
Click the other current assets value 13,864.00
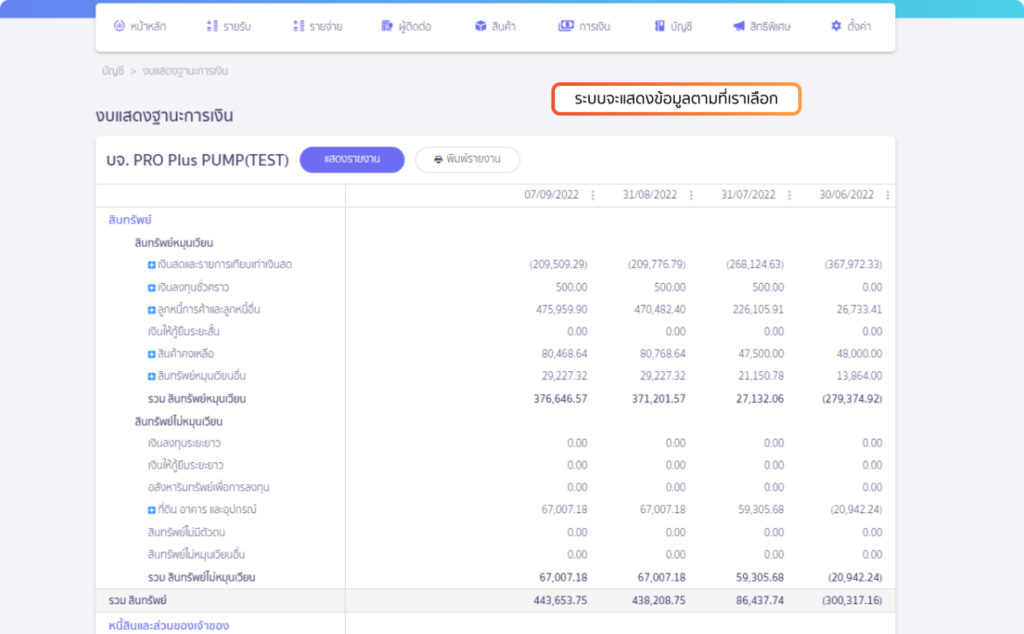[859, 376]
